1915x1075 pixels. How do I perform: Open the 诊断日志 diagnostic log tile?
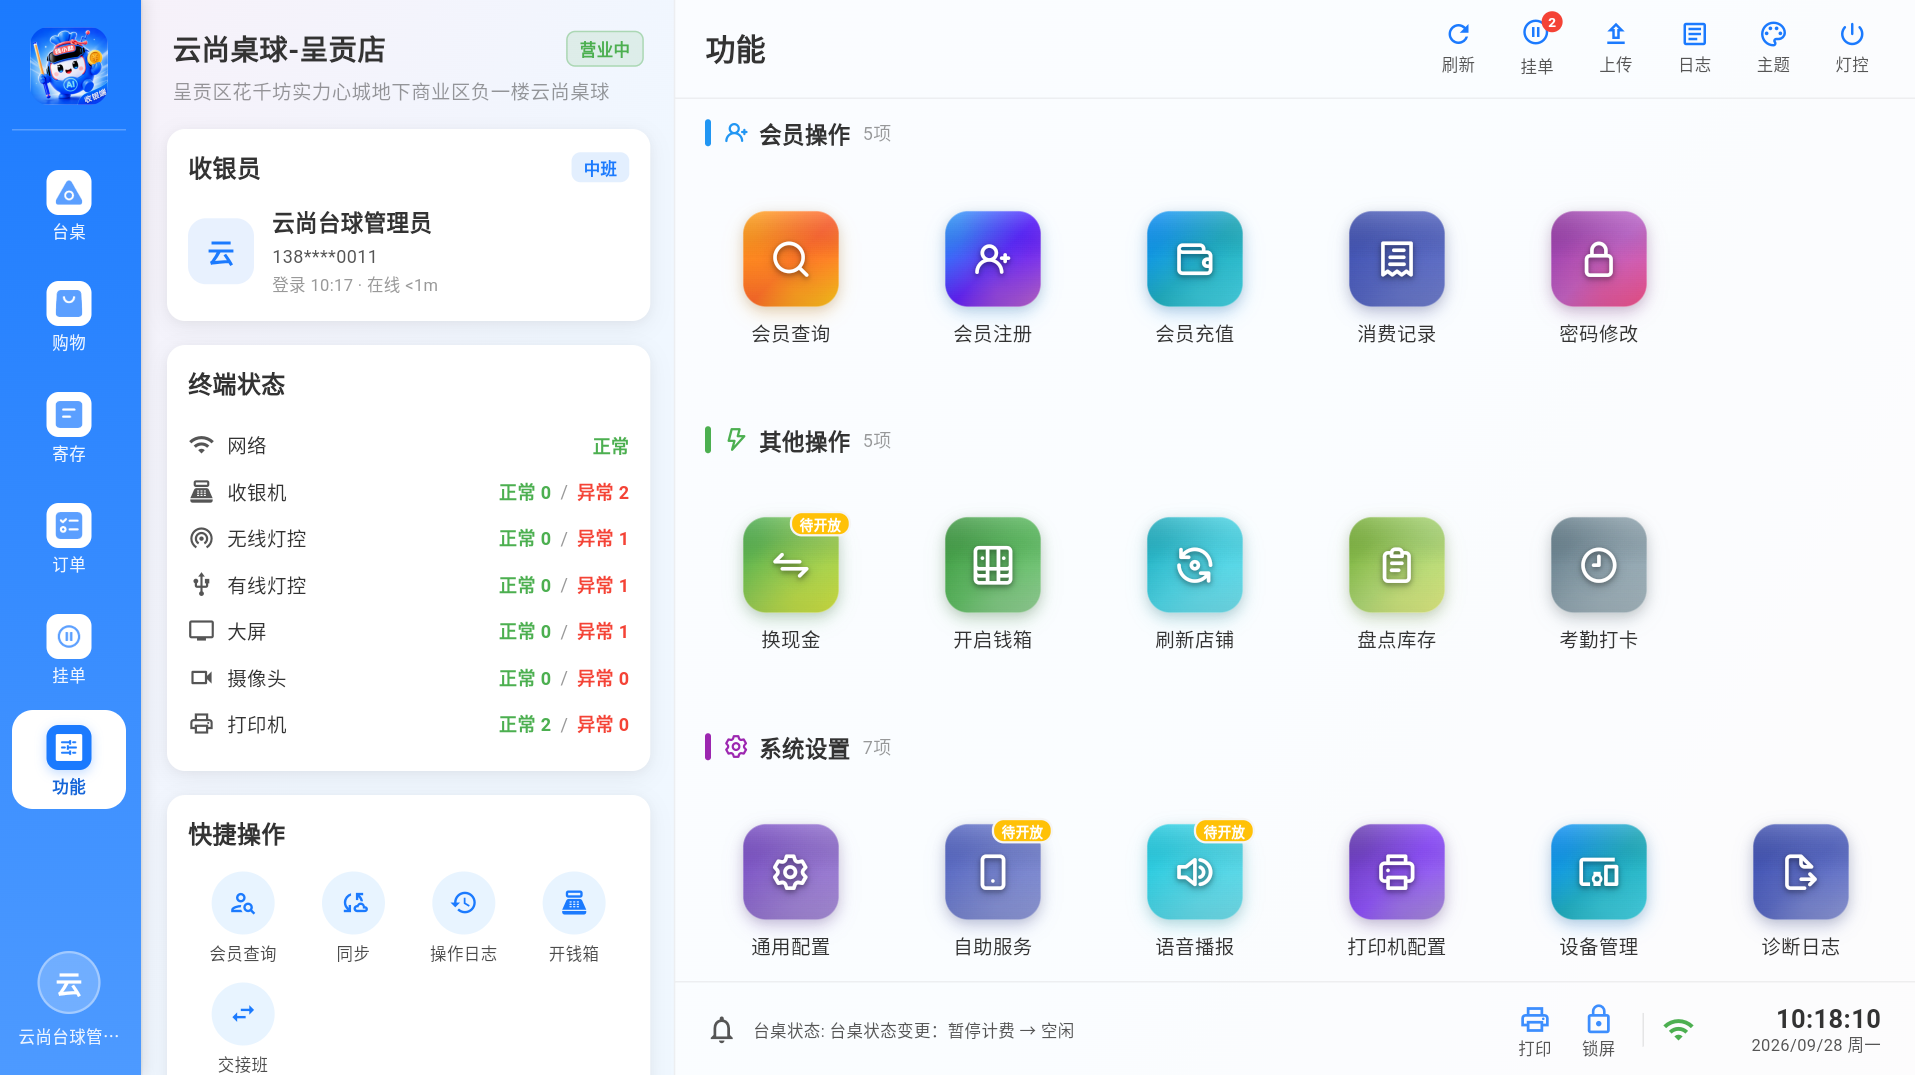click(x=1800, y=890)
